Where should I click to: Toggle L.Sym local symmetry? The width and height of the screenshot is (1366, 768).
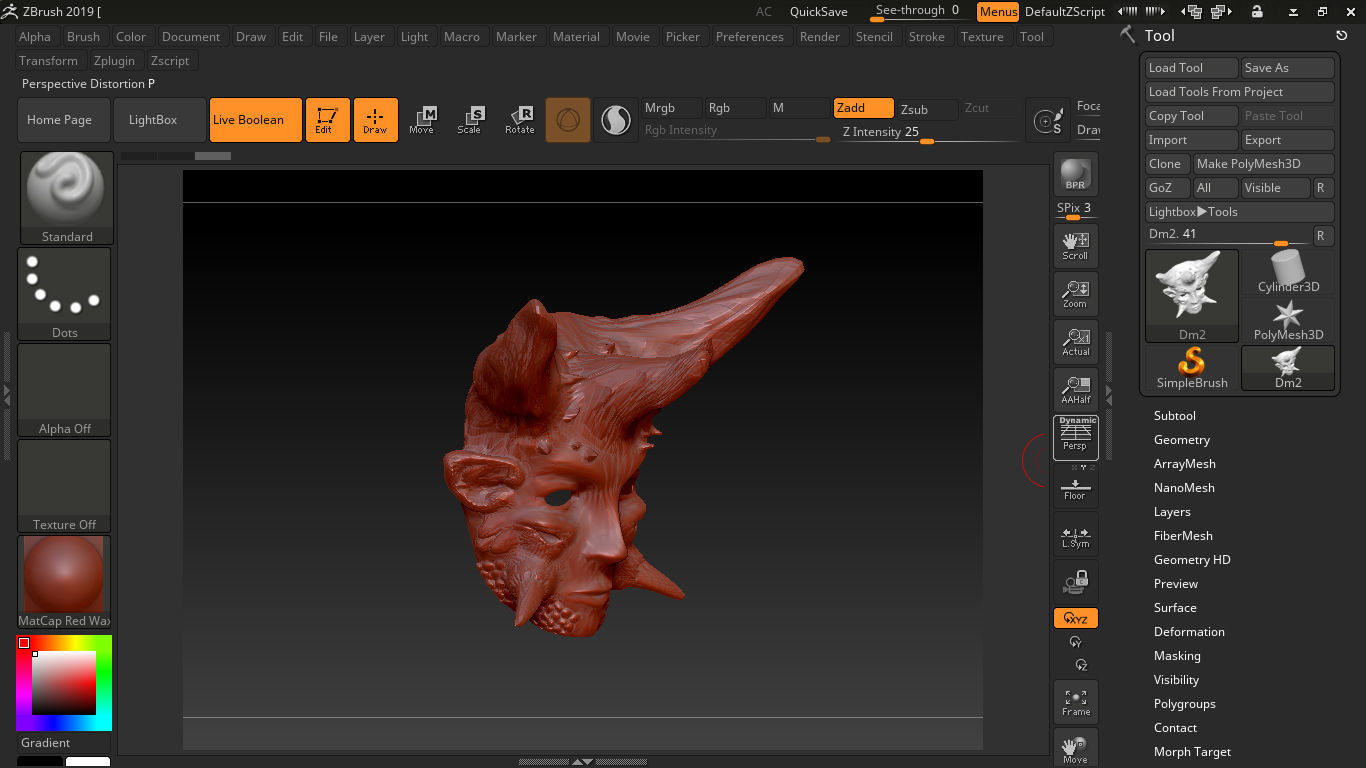tap(1075, 534)
